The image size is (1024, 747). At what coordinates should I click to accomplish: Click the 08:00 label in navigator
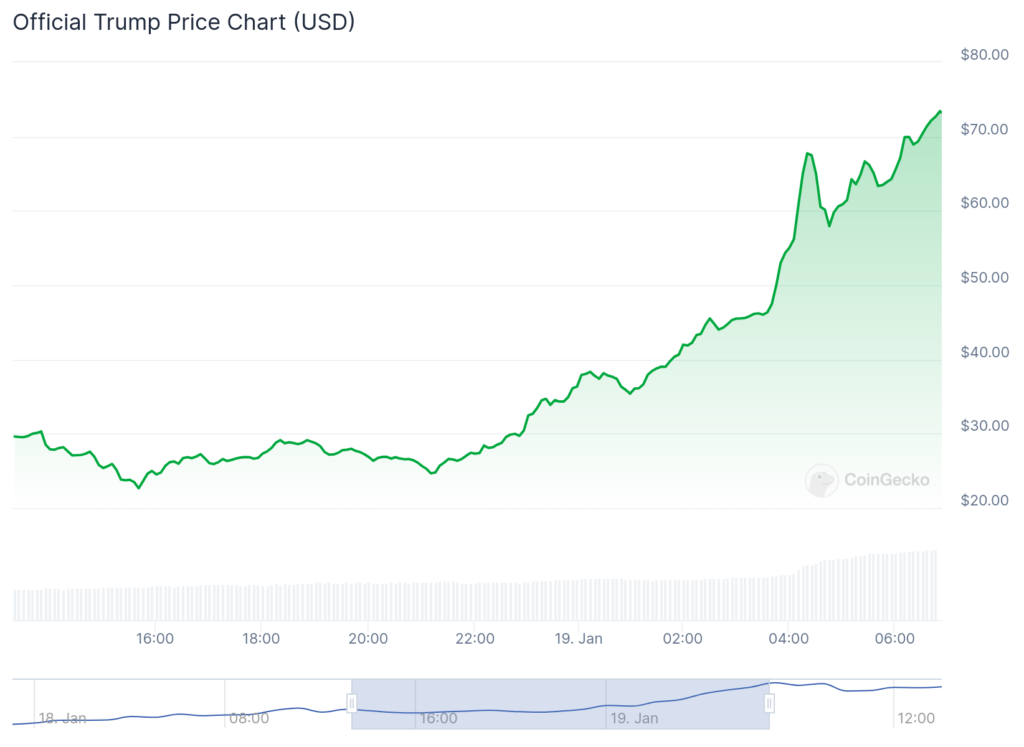(x=248, y=718)
